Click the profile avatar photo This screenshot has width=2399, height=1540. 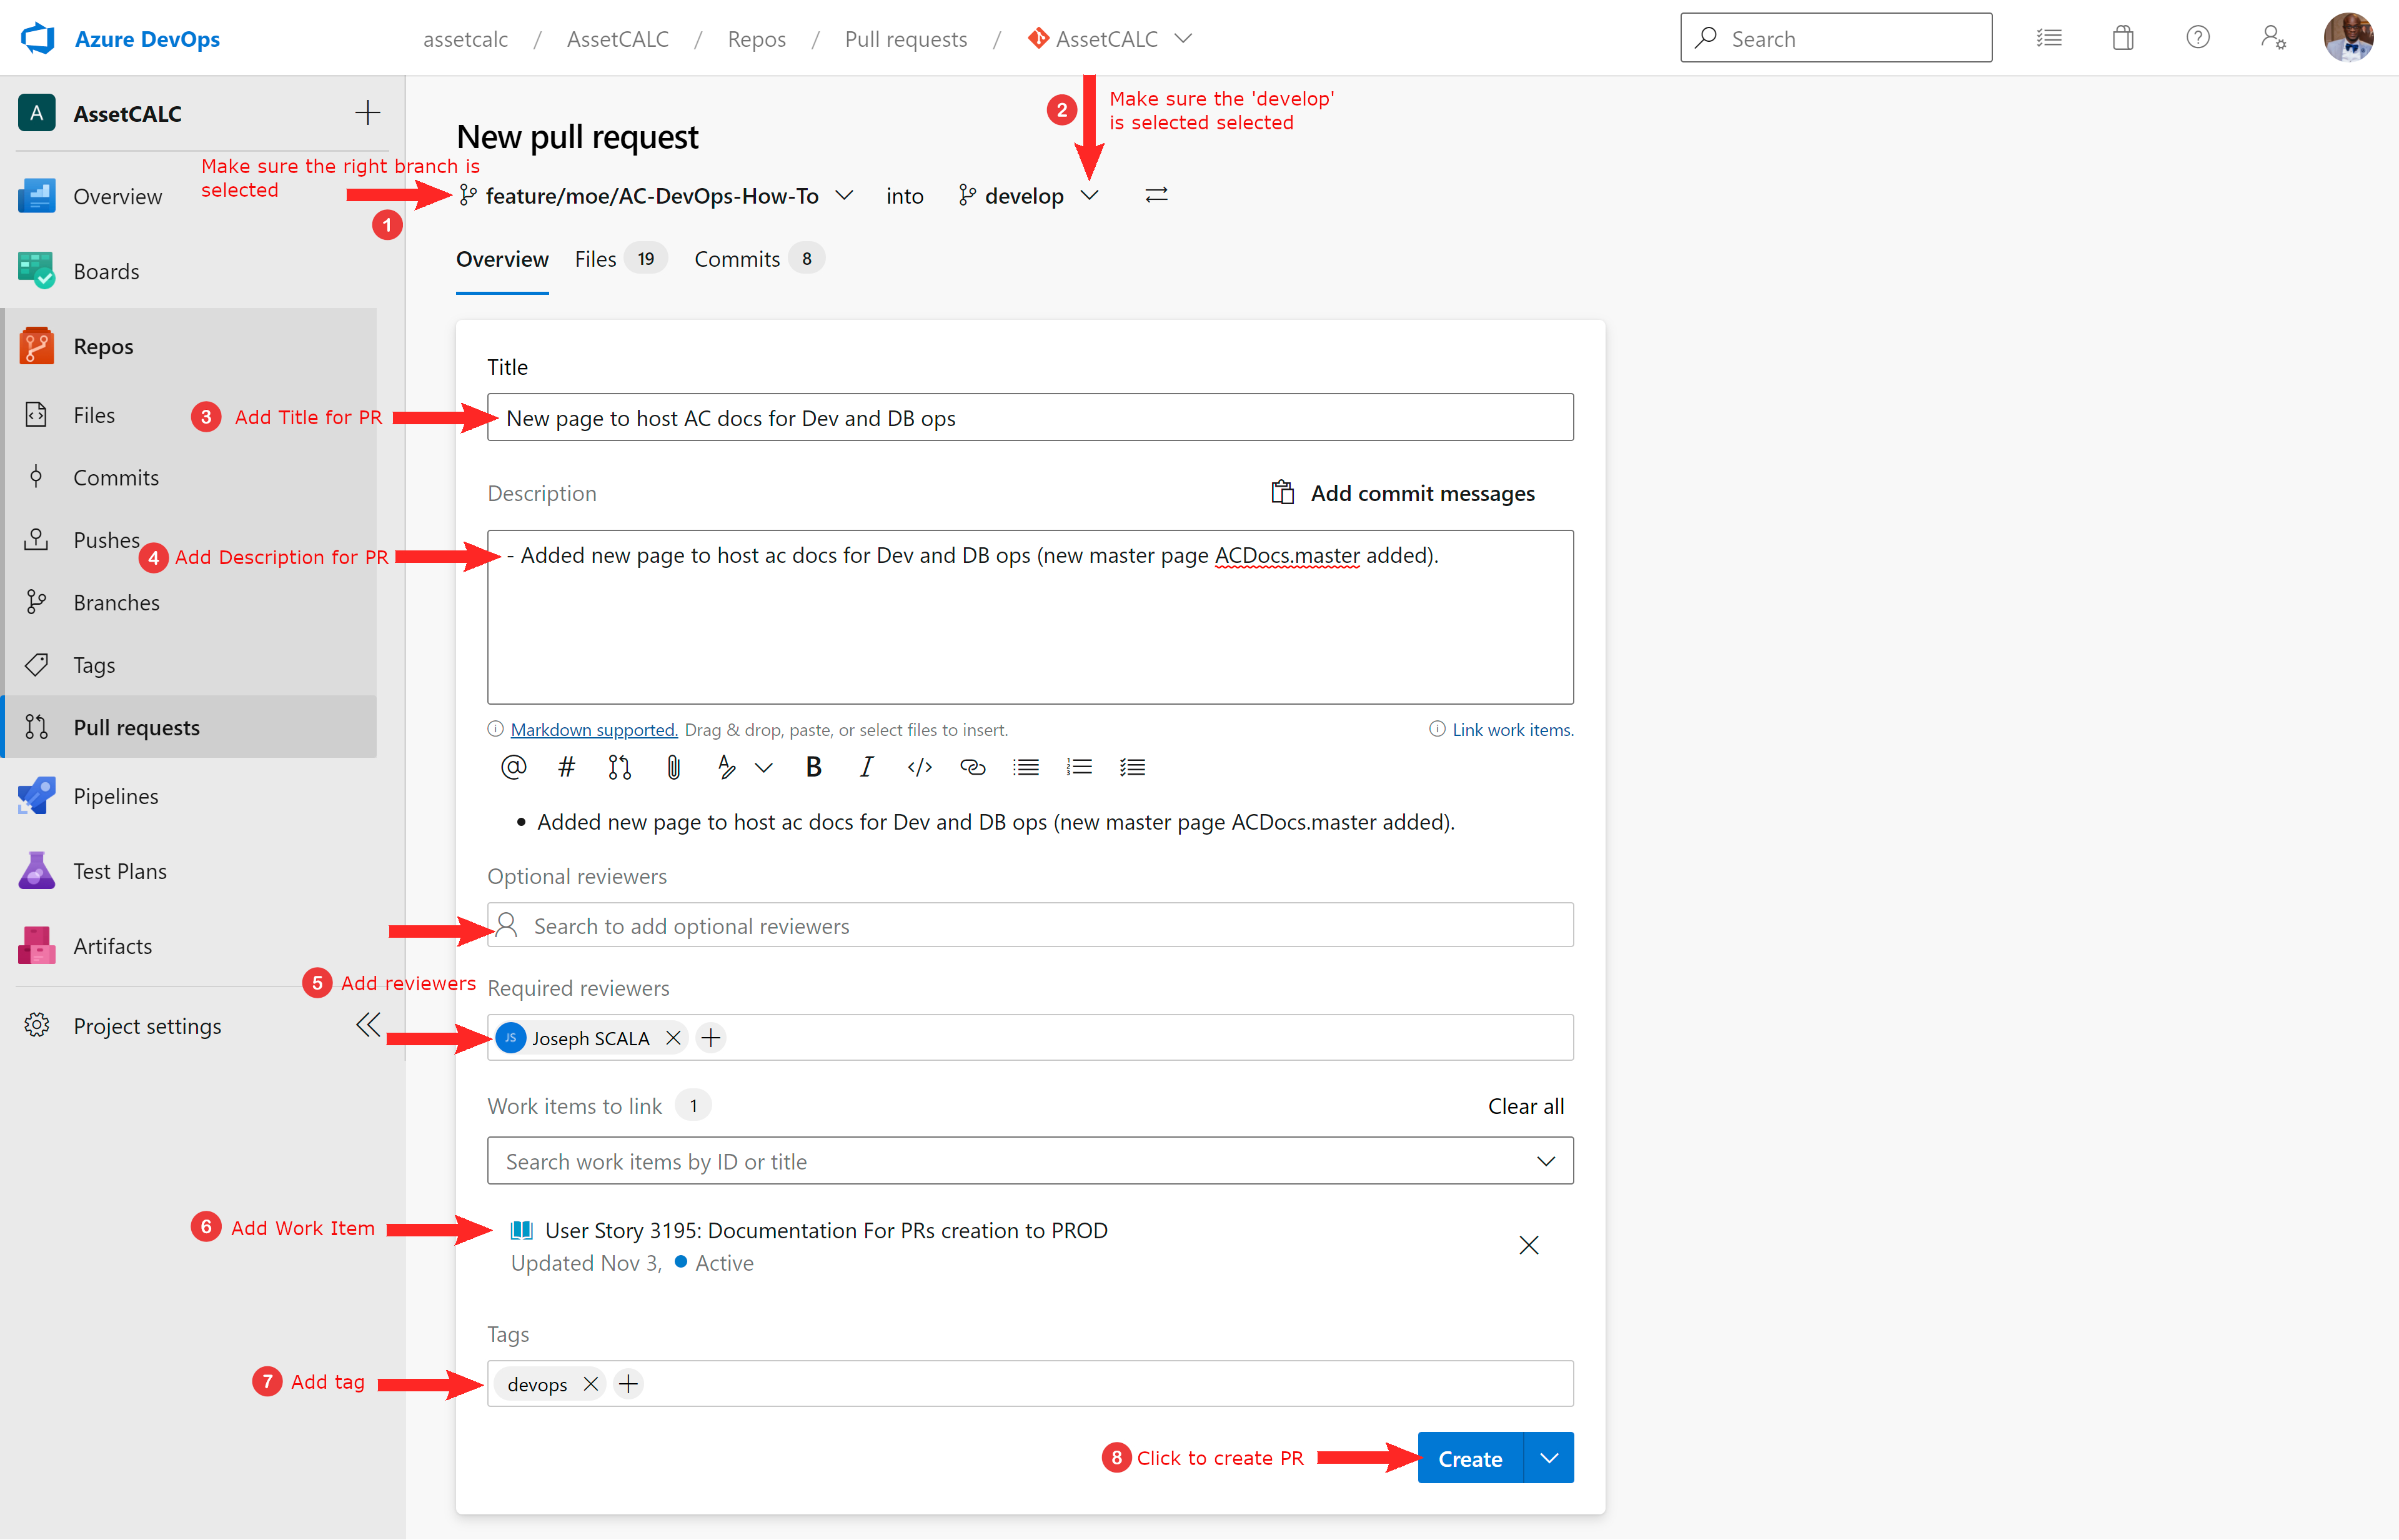pyautogui.click(x=2348, y=38)
